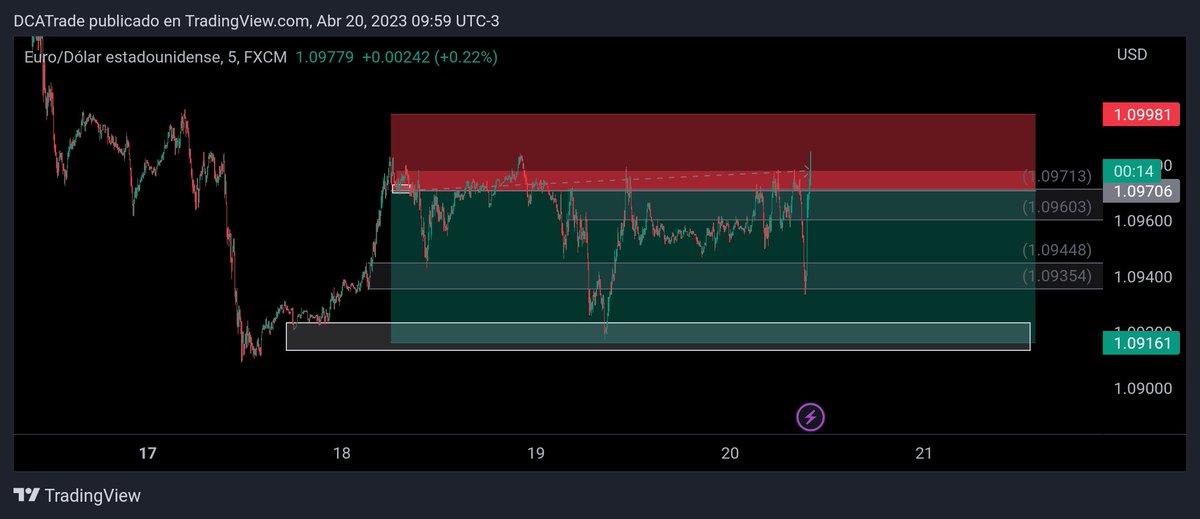The width and height of the screenshot is (1200, 519).
Task: Click the (1.09713) level label
Action: click(1057, 177)
